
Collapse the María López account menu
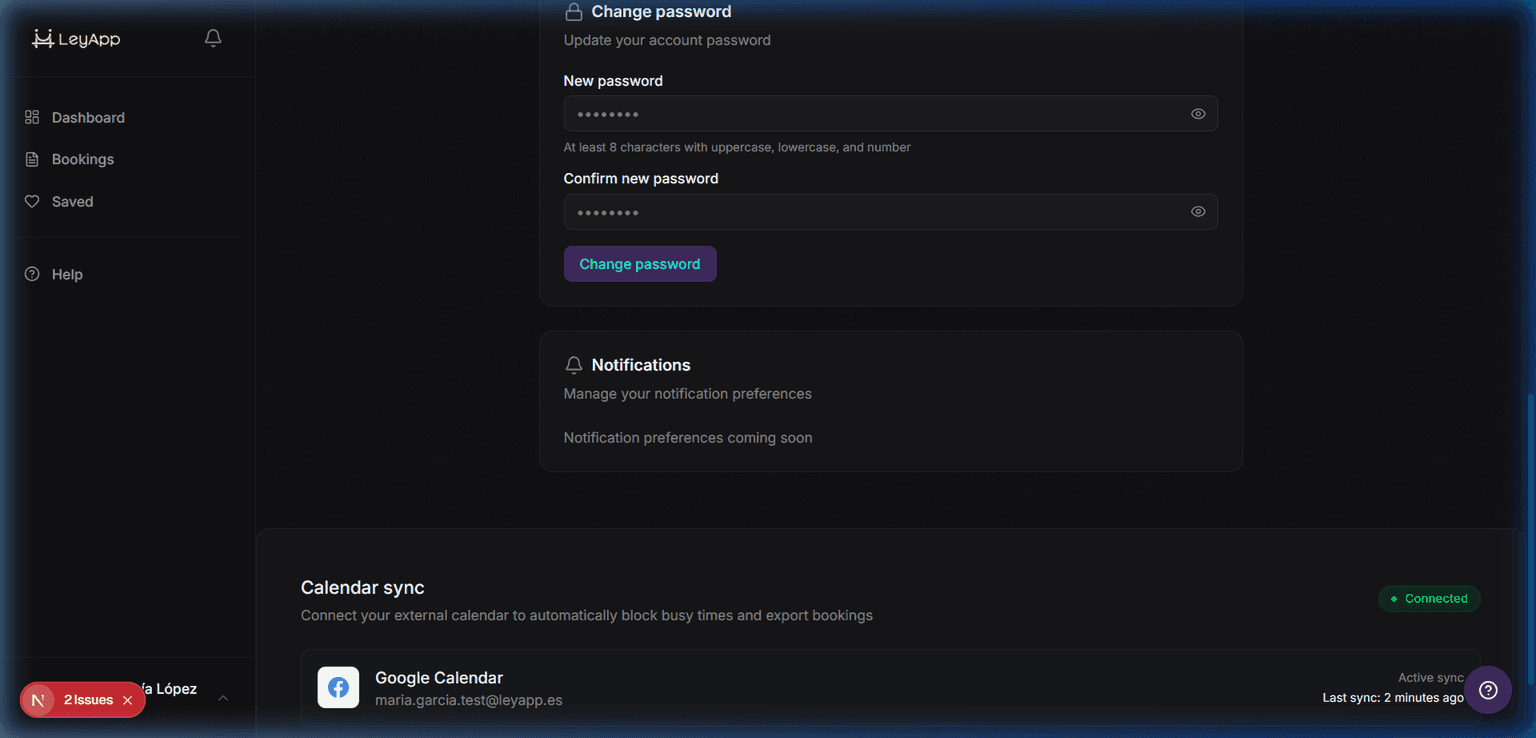(x=222, y=697)
